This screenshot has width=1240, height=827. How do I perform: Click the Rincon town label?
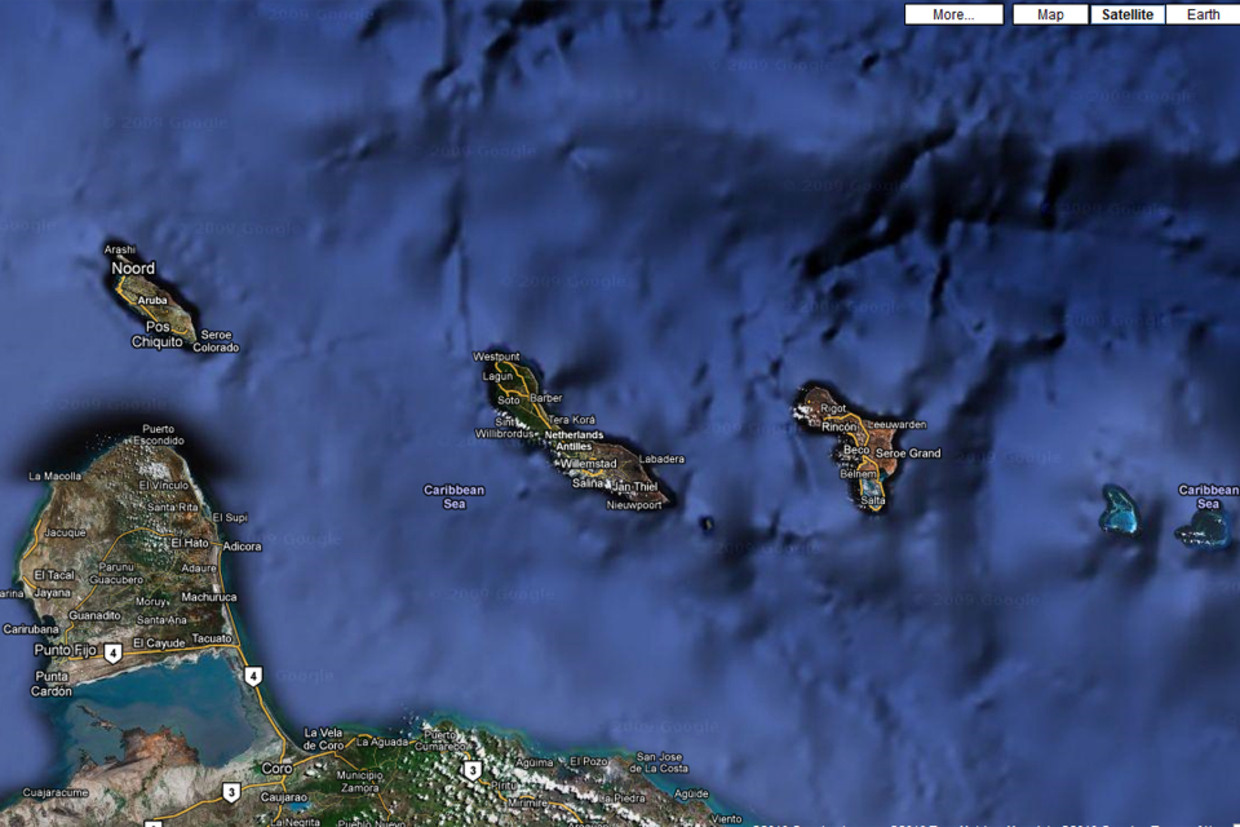tap(839, 427)
